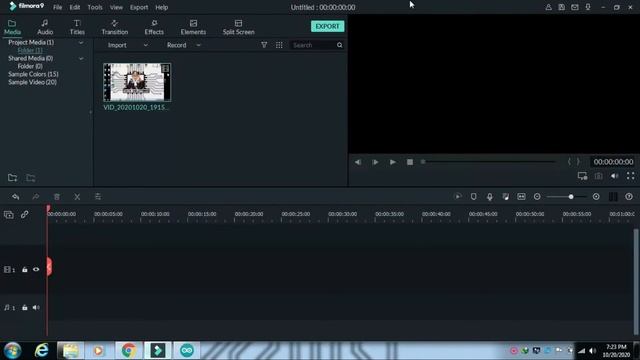
Task: Collapse the Project Media tree arrow
Action: pos(81,42)
